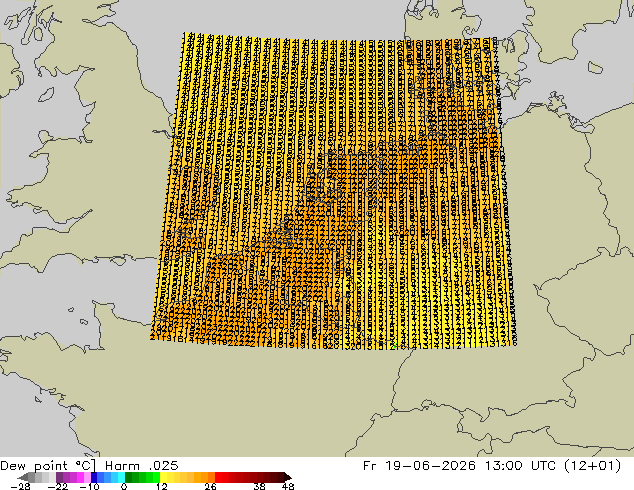Click the left gray arrow end of the color bar
This screenshot has width=634, height=490.
pyautogui.click(x=23, y=477)
